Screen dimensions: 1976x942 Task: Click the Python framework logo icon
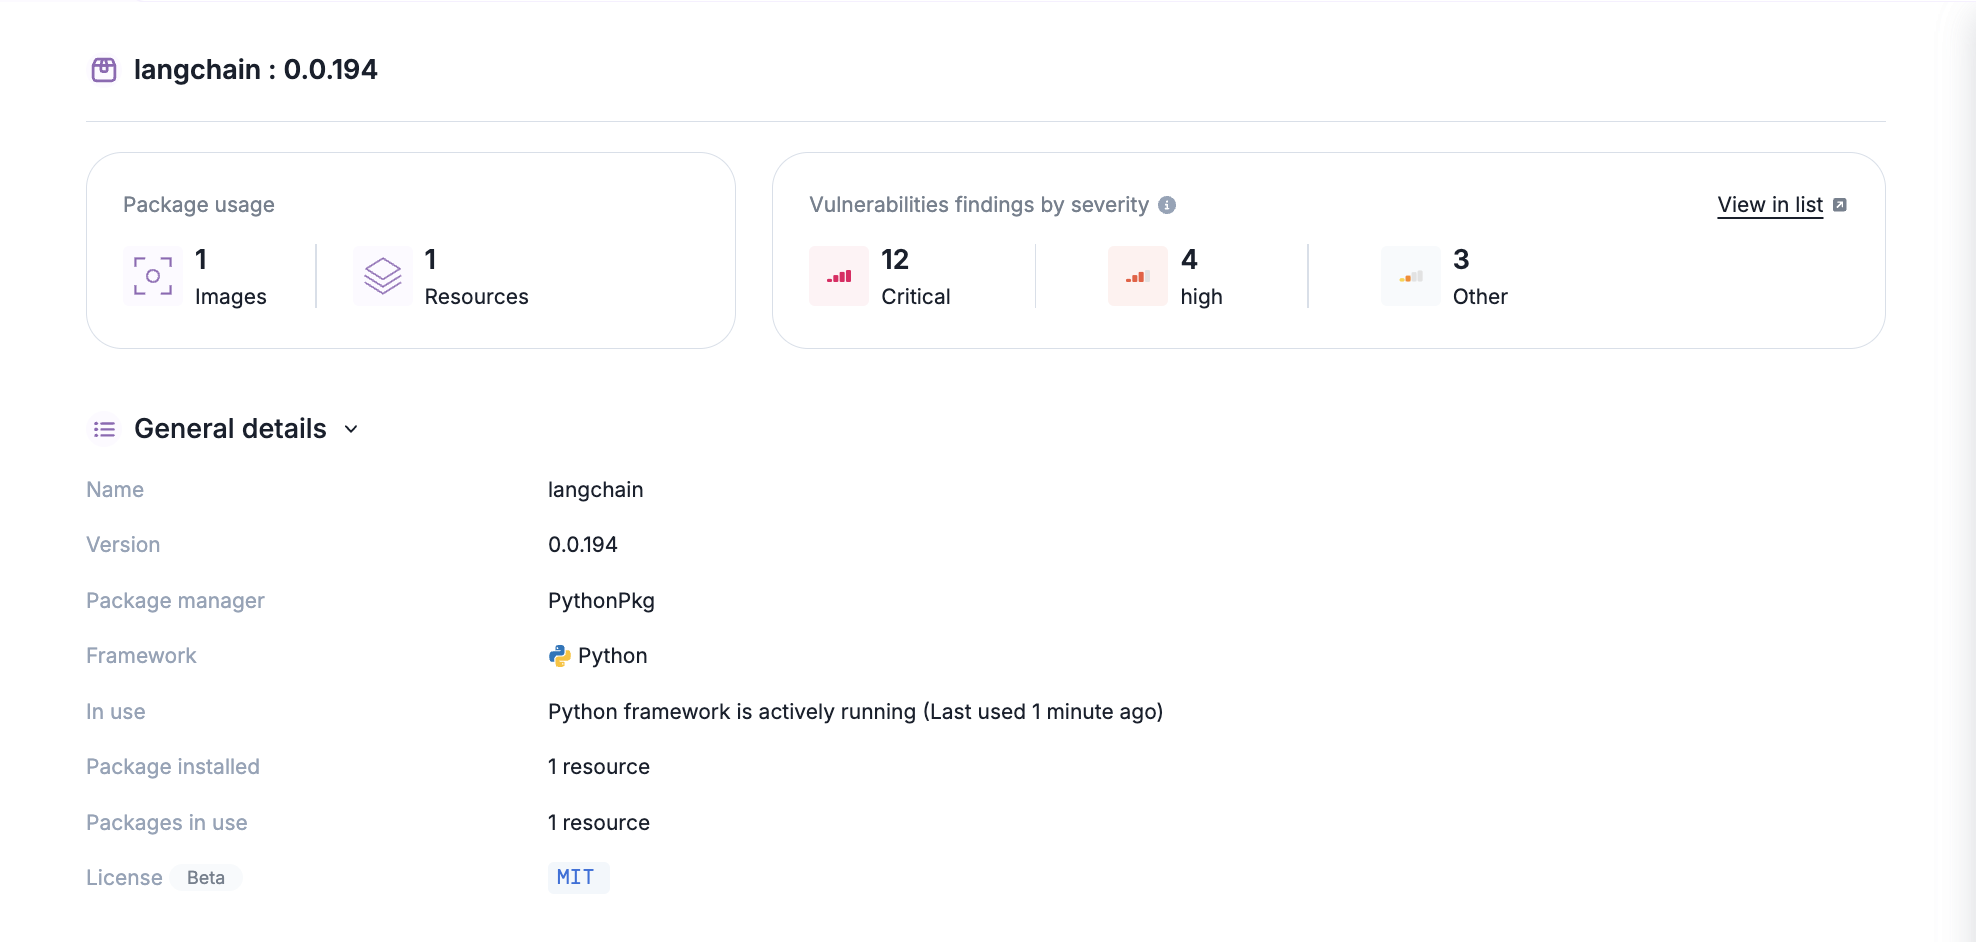tap(558, 656)
